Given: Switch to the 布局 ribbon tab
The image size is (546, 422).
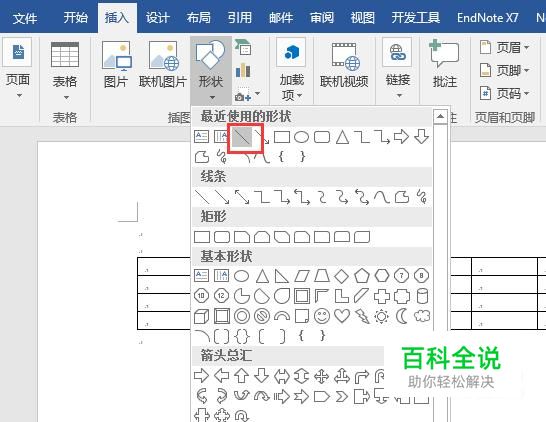Looking at the screenshot, I should tap(198, 18).
